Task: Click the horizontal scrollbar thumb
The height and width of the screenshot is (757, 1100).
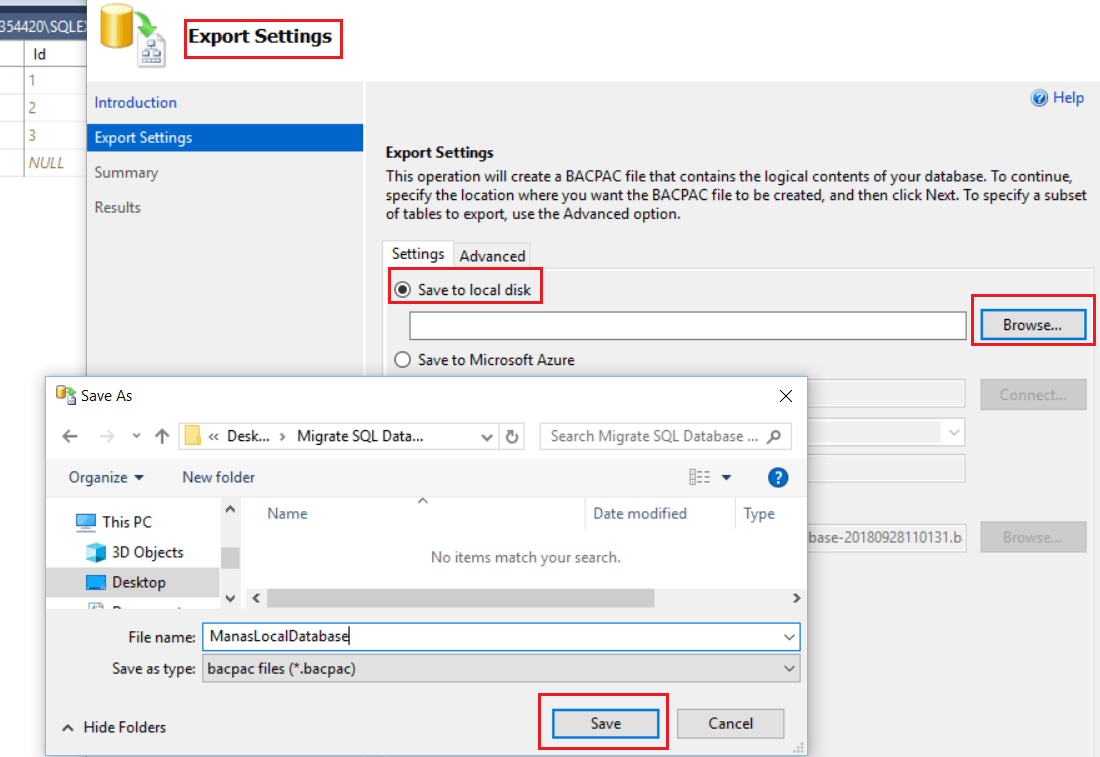Action: click(x=461, y=598)
